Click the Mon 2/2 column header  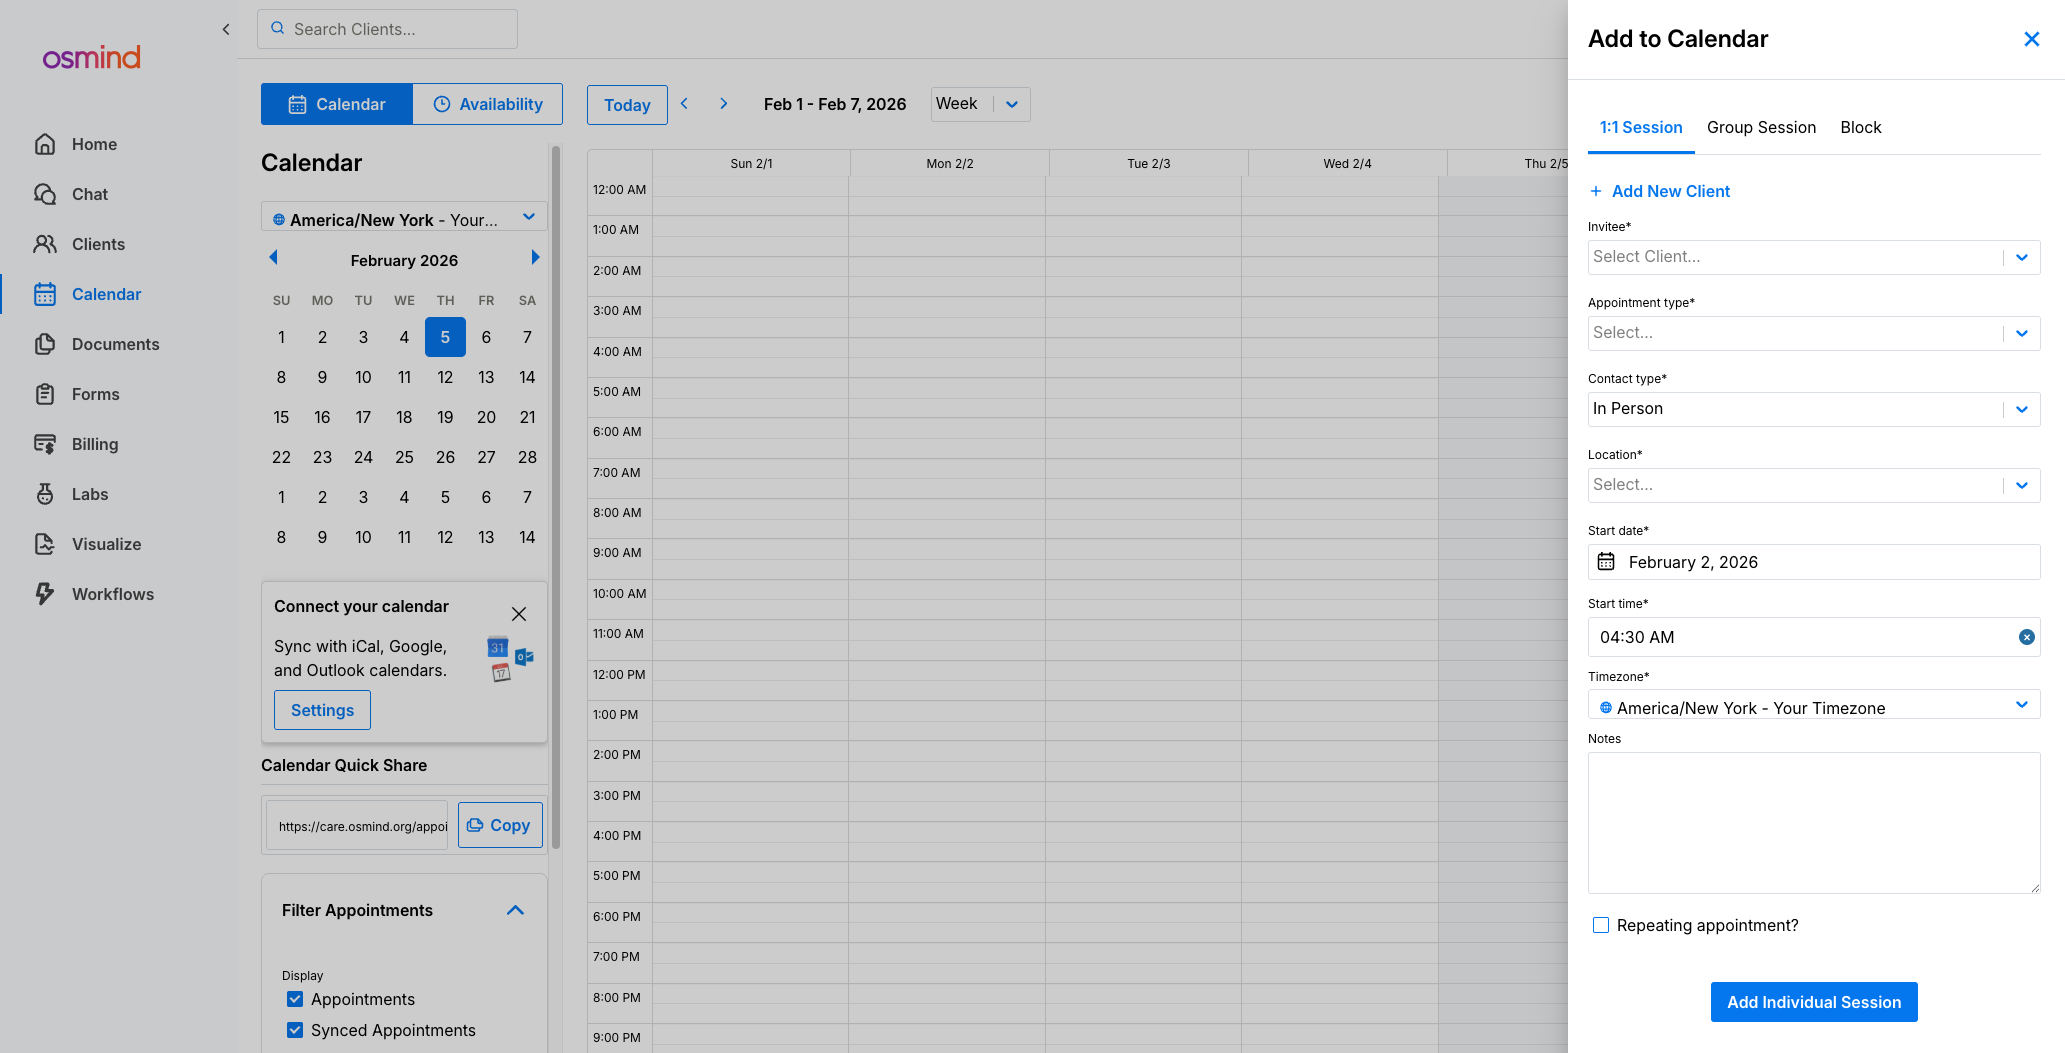(950, 163)
